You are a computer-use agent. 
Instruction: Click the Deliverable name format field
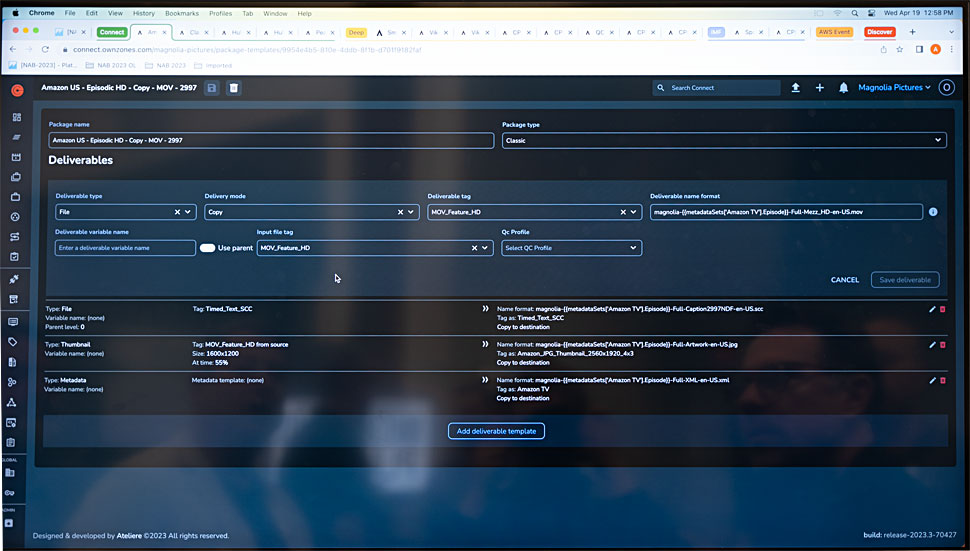pos(786,212)
